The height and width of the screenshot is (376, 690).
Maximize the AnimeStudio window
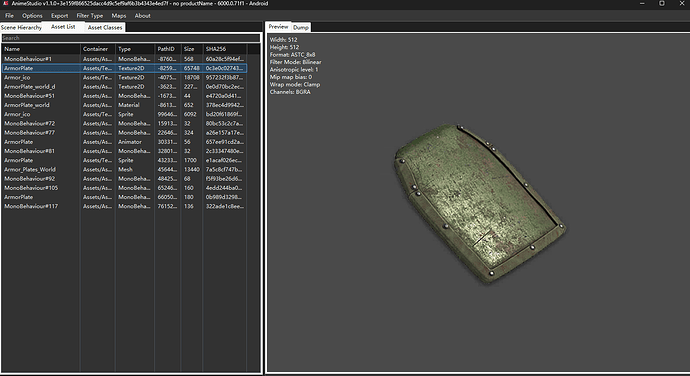coord(662,4)
